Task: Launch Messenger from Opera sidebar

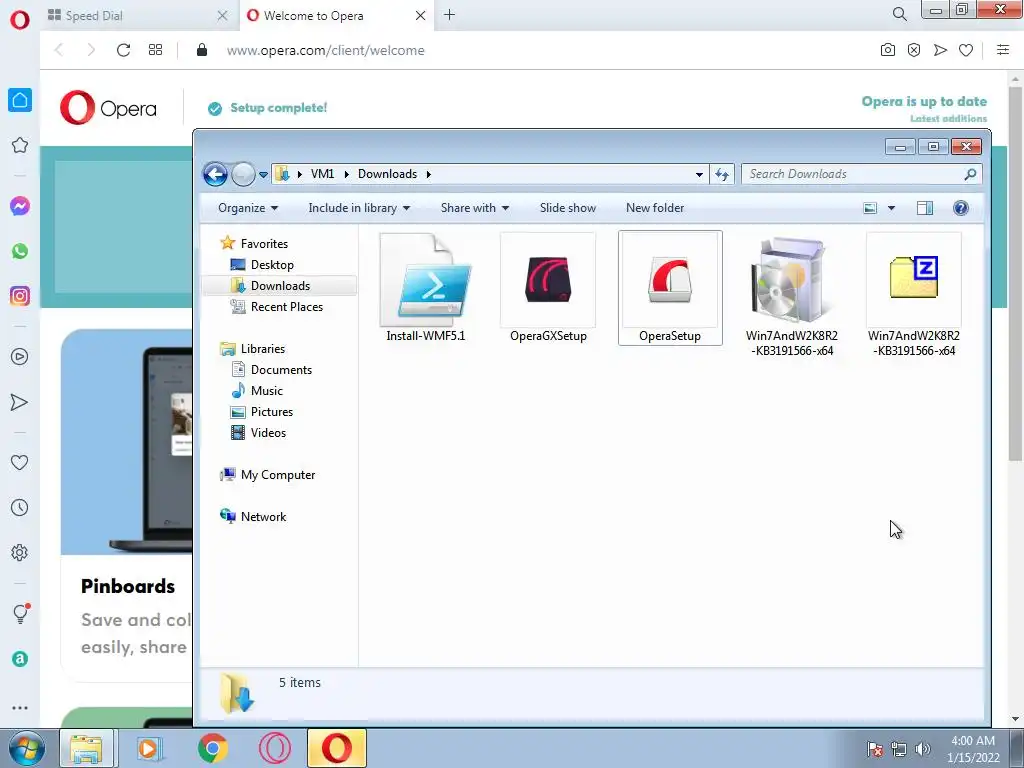Action: (x=20, y=206)
